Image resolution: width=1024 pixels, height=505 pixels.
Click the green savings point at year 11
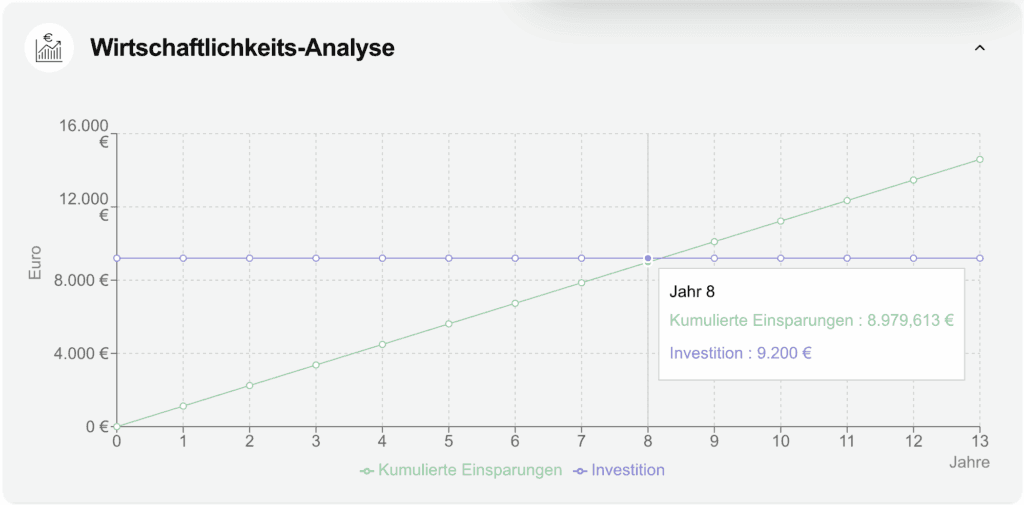tap(847, 200)
